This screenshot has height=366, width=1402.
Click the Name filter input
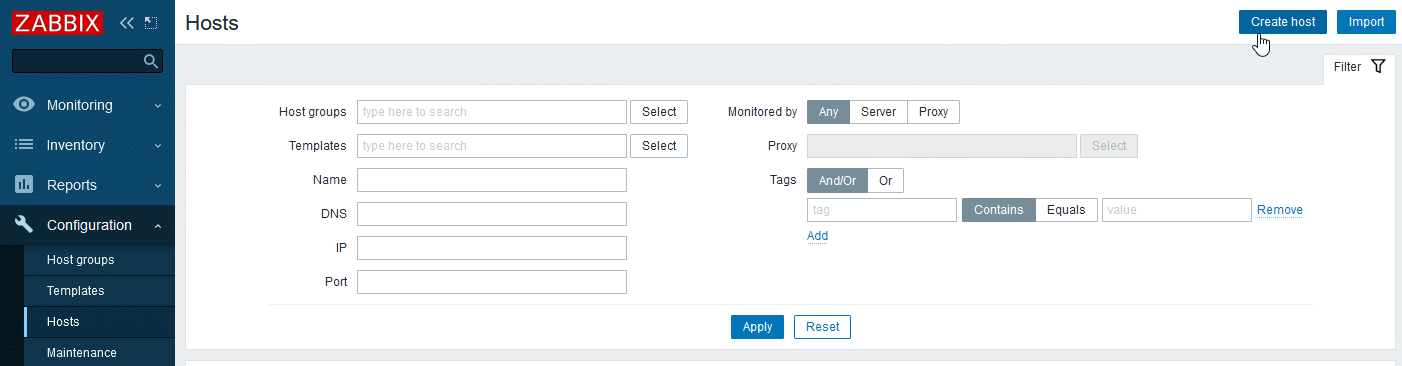(x=492, y=180)
